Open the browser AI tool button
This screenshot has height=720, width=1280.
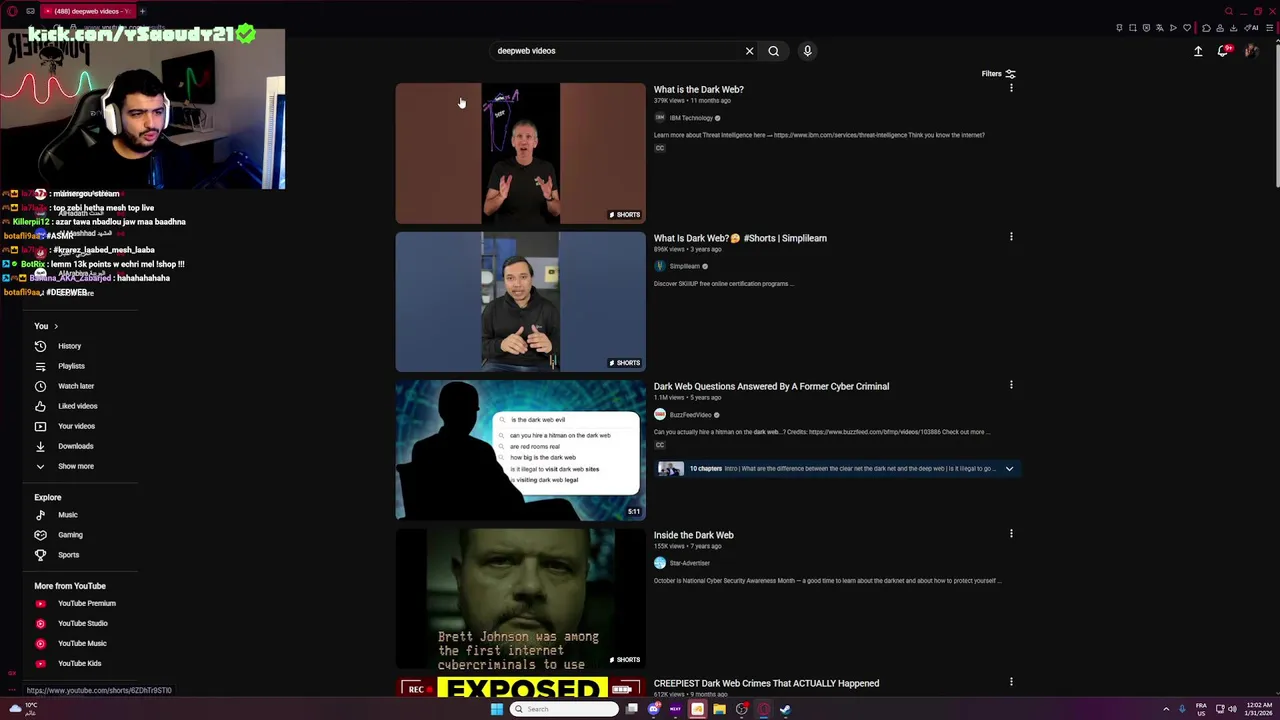click(x=1251, y=28)
